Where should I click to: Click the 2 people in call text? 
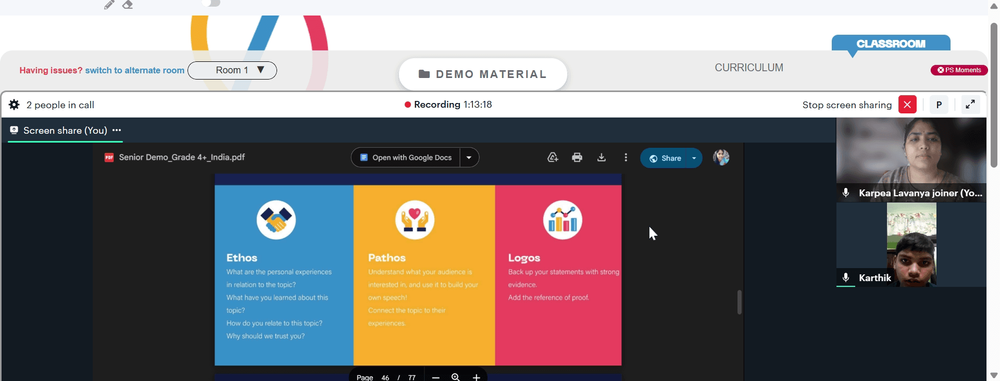(61, 105)
